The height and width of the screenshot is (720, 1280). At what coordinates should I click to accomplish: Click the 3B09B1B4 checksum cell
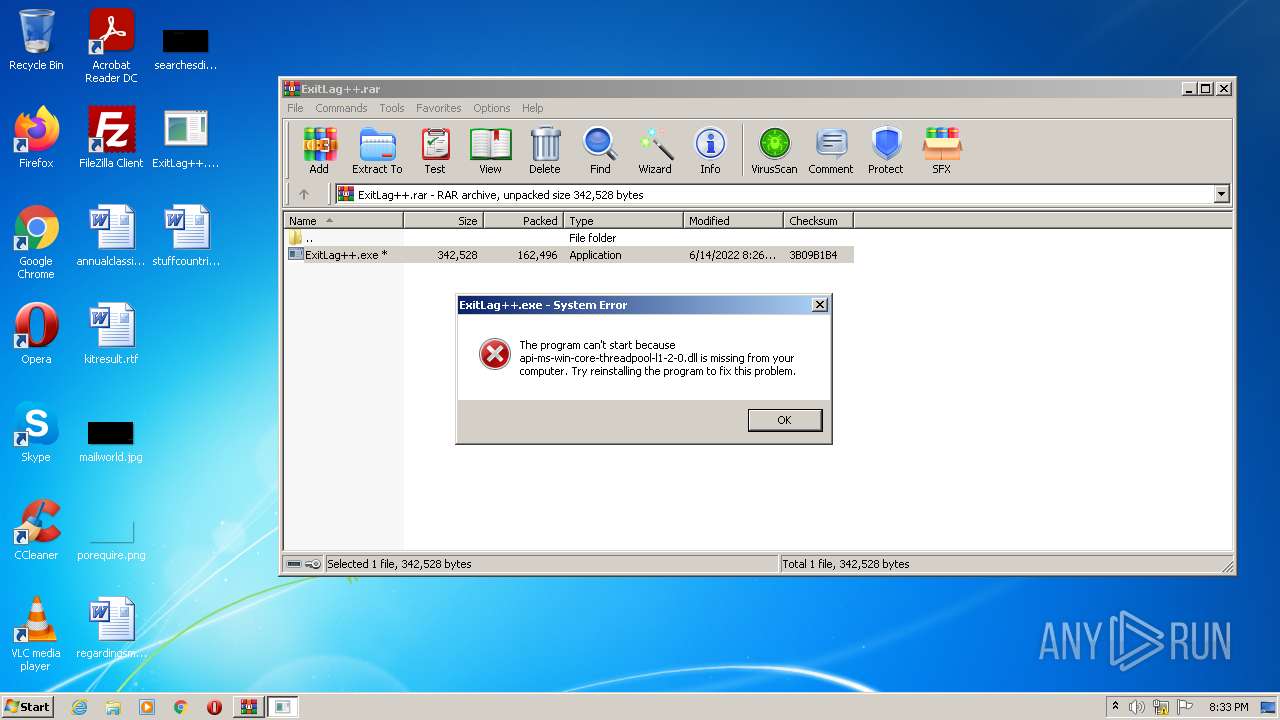(813, 255)
